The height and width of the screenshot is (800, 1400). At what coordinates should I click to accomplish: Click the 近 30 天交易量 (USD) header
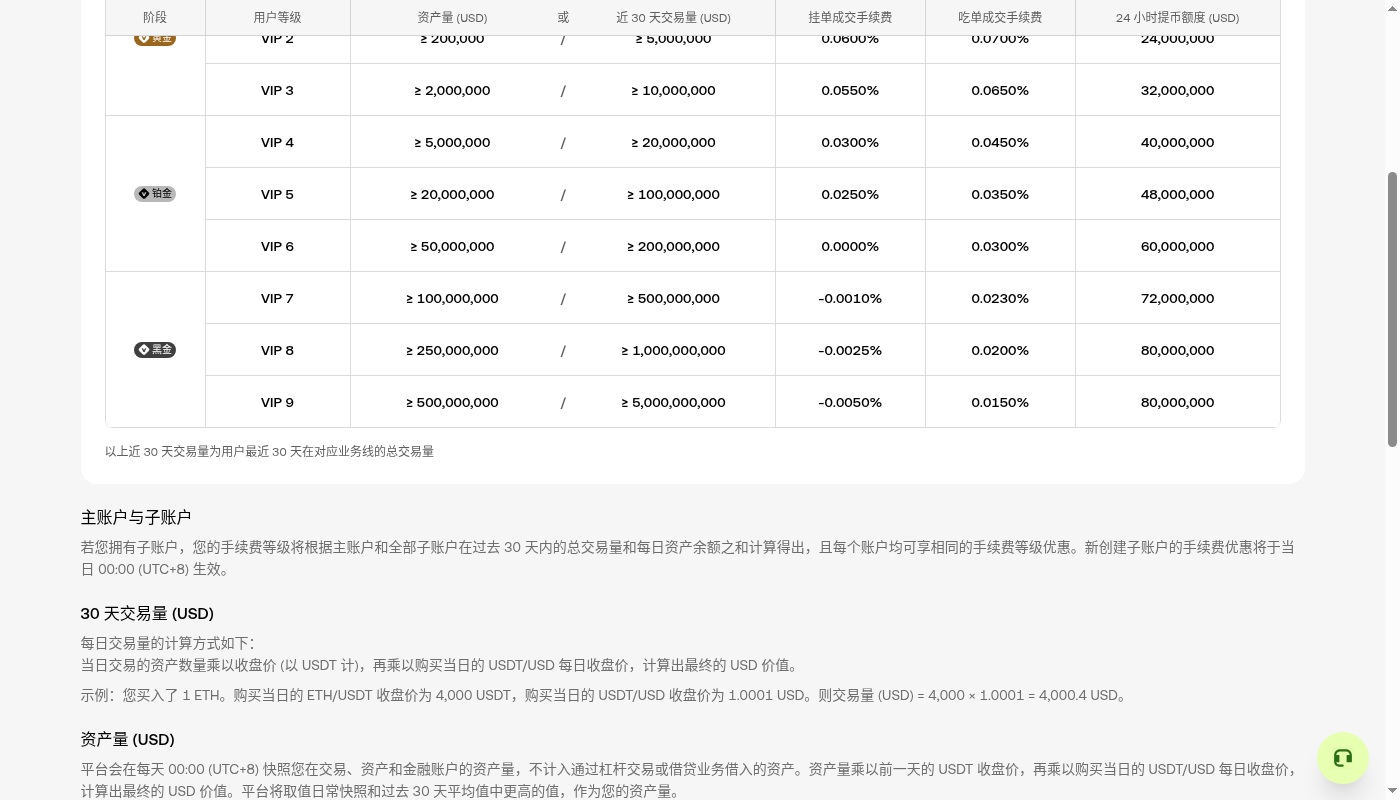tap(673, 18)
